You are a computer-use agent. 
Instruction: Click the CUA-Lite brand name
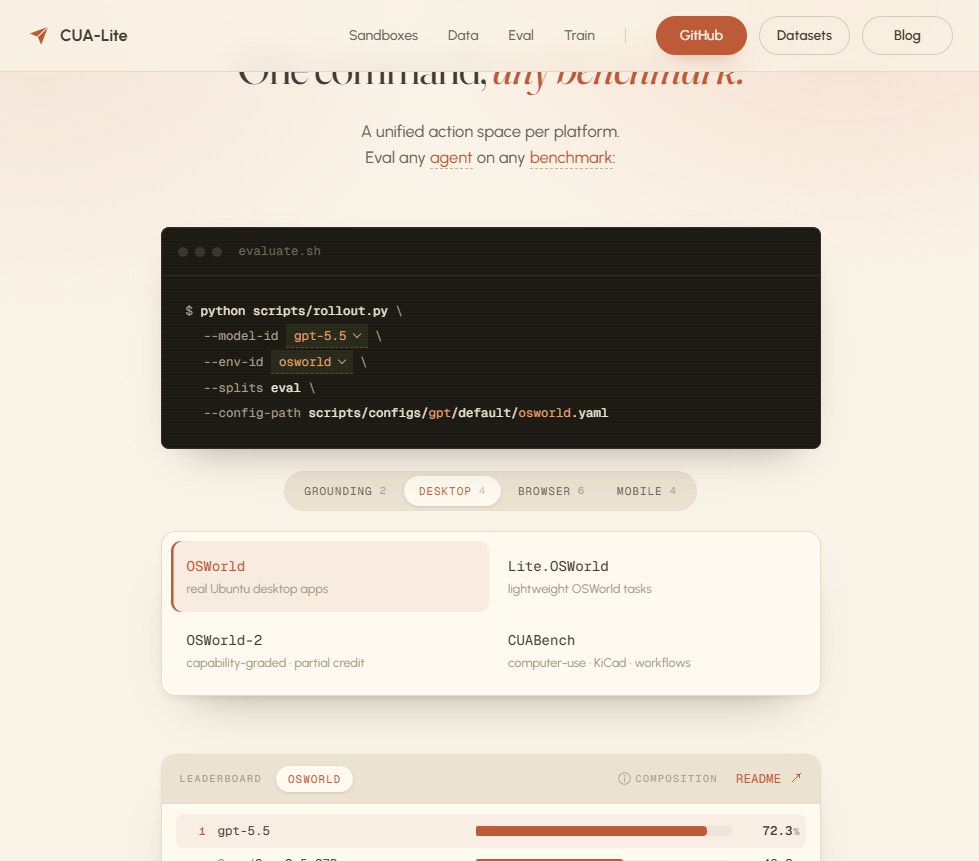tap(94, 36)
